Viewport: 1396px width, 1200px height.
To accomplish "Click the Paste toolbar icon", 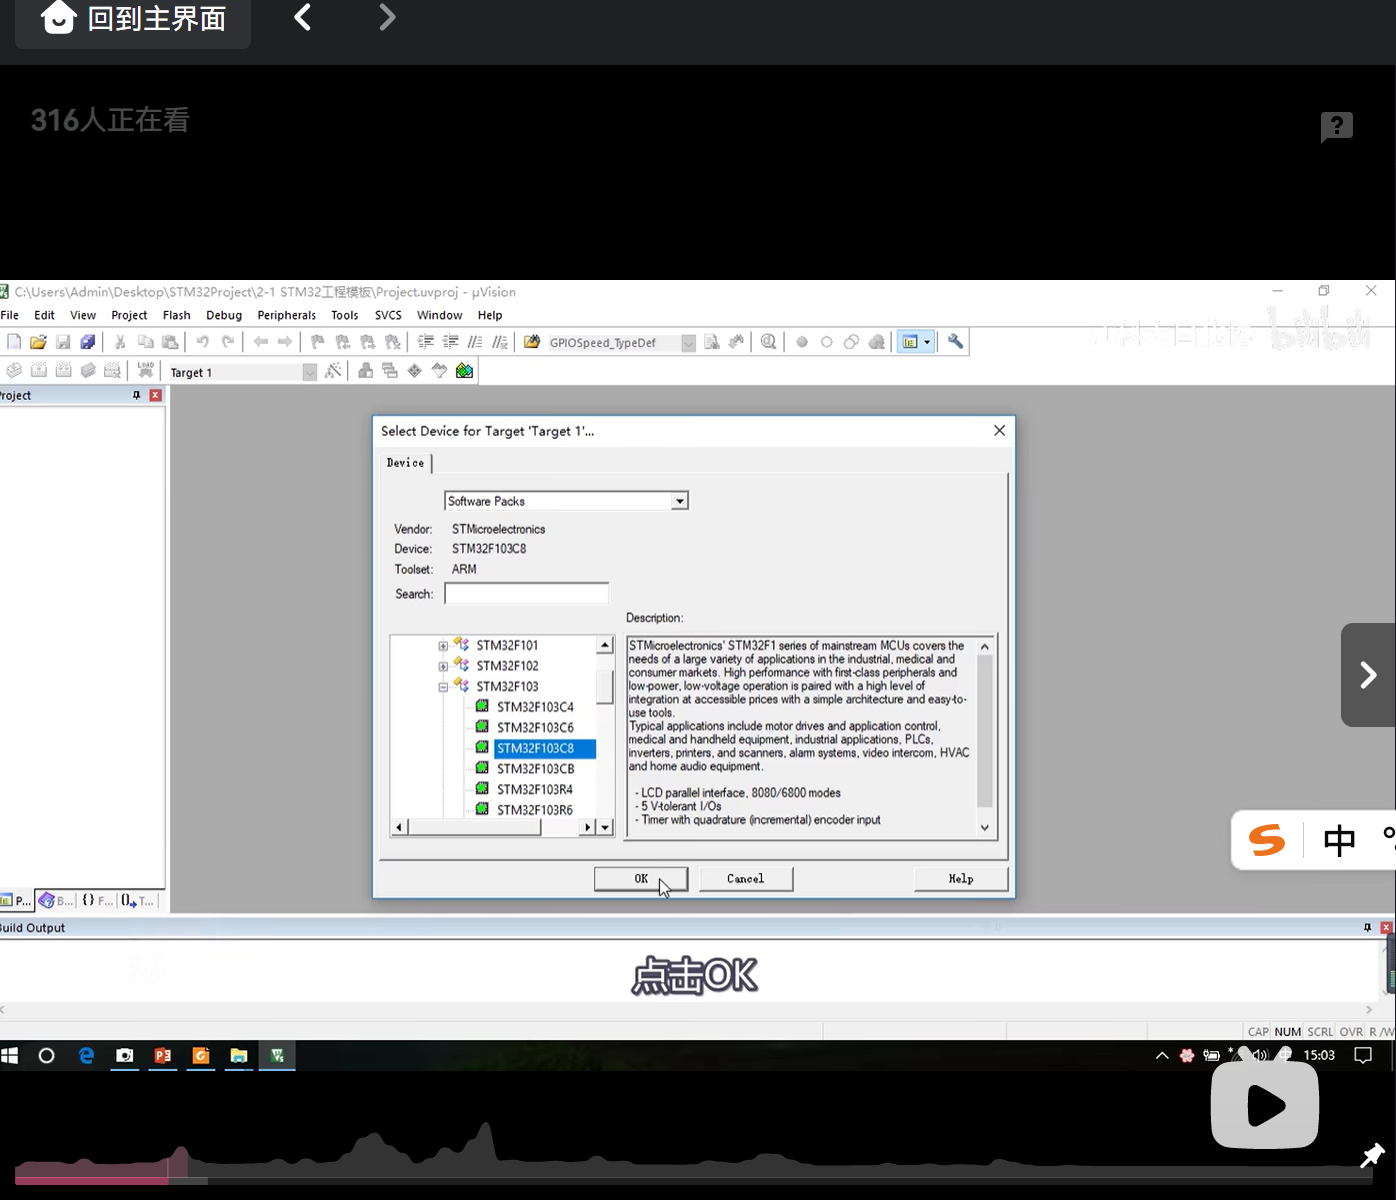I will click(x=170, y=342).
